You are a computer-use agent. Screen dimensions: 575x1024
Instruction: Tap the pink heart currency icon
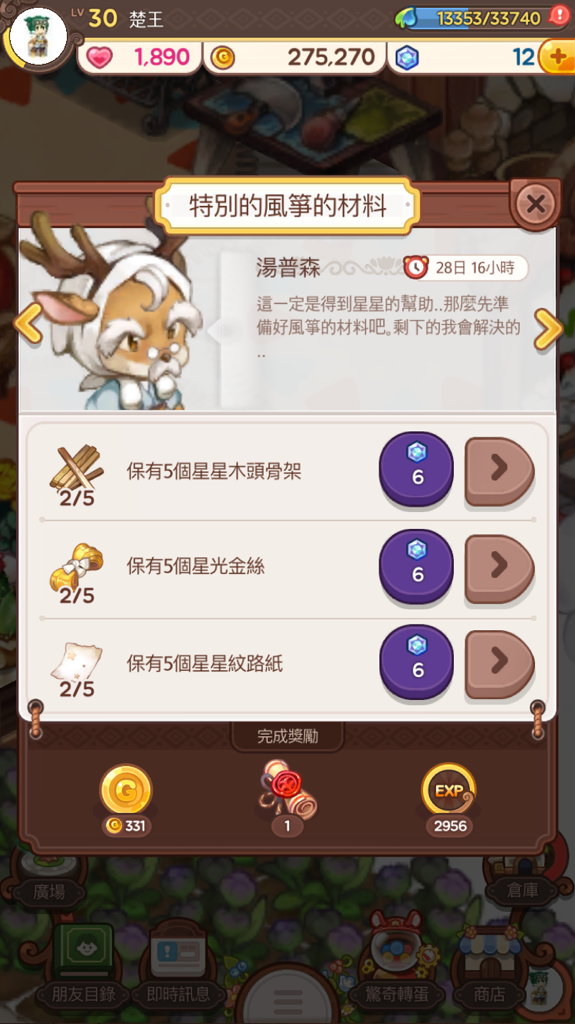pyautogui.click(x=99, y=58)
